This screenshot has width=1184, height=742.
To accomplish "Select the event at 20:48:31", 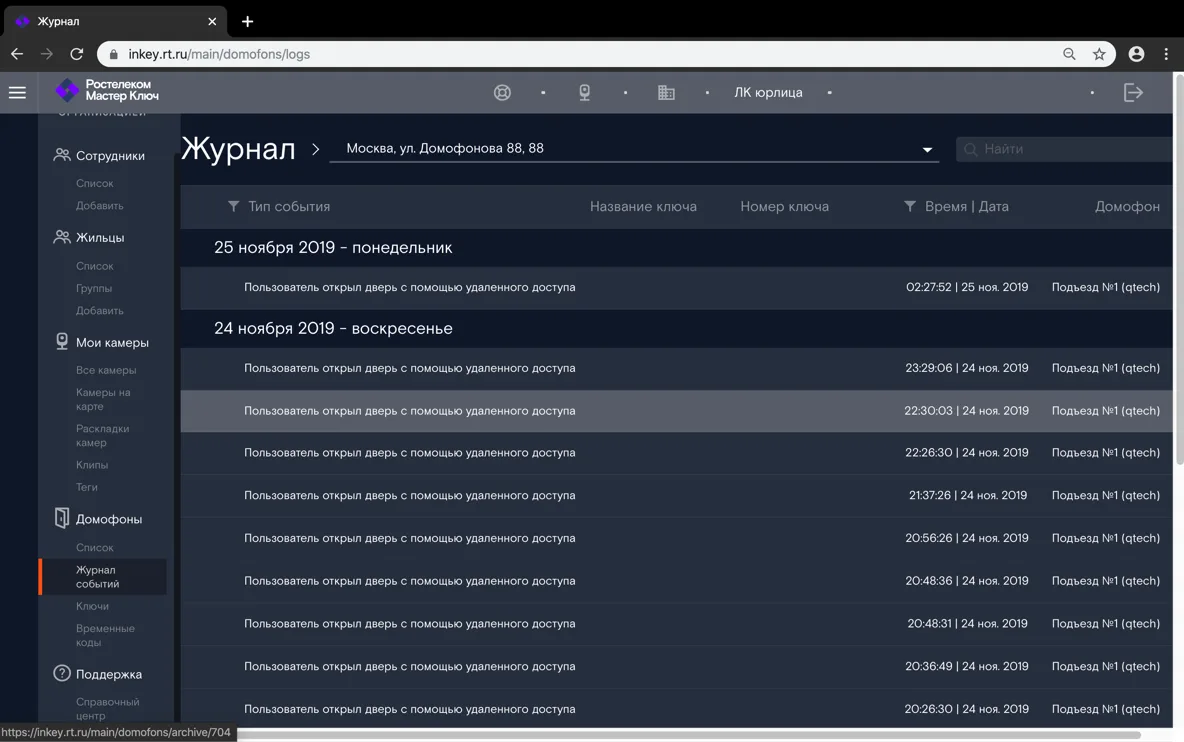I will 677,623.
